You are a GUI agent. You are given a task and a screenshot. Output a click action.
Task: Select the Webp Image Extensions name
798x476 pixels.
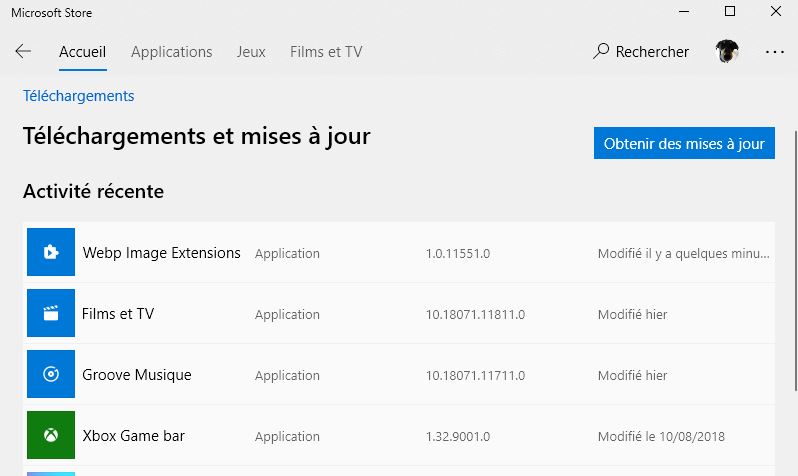click(x=161, y=253)
